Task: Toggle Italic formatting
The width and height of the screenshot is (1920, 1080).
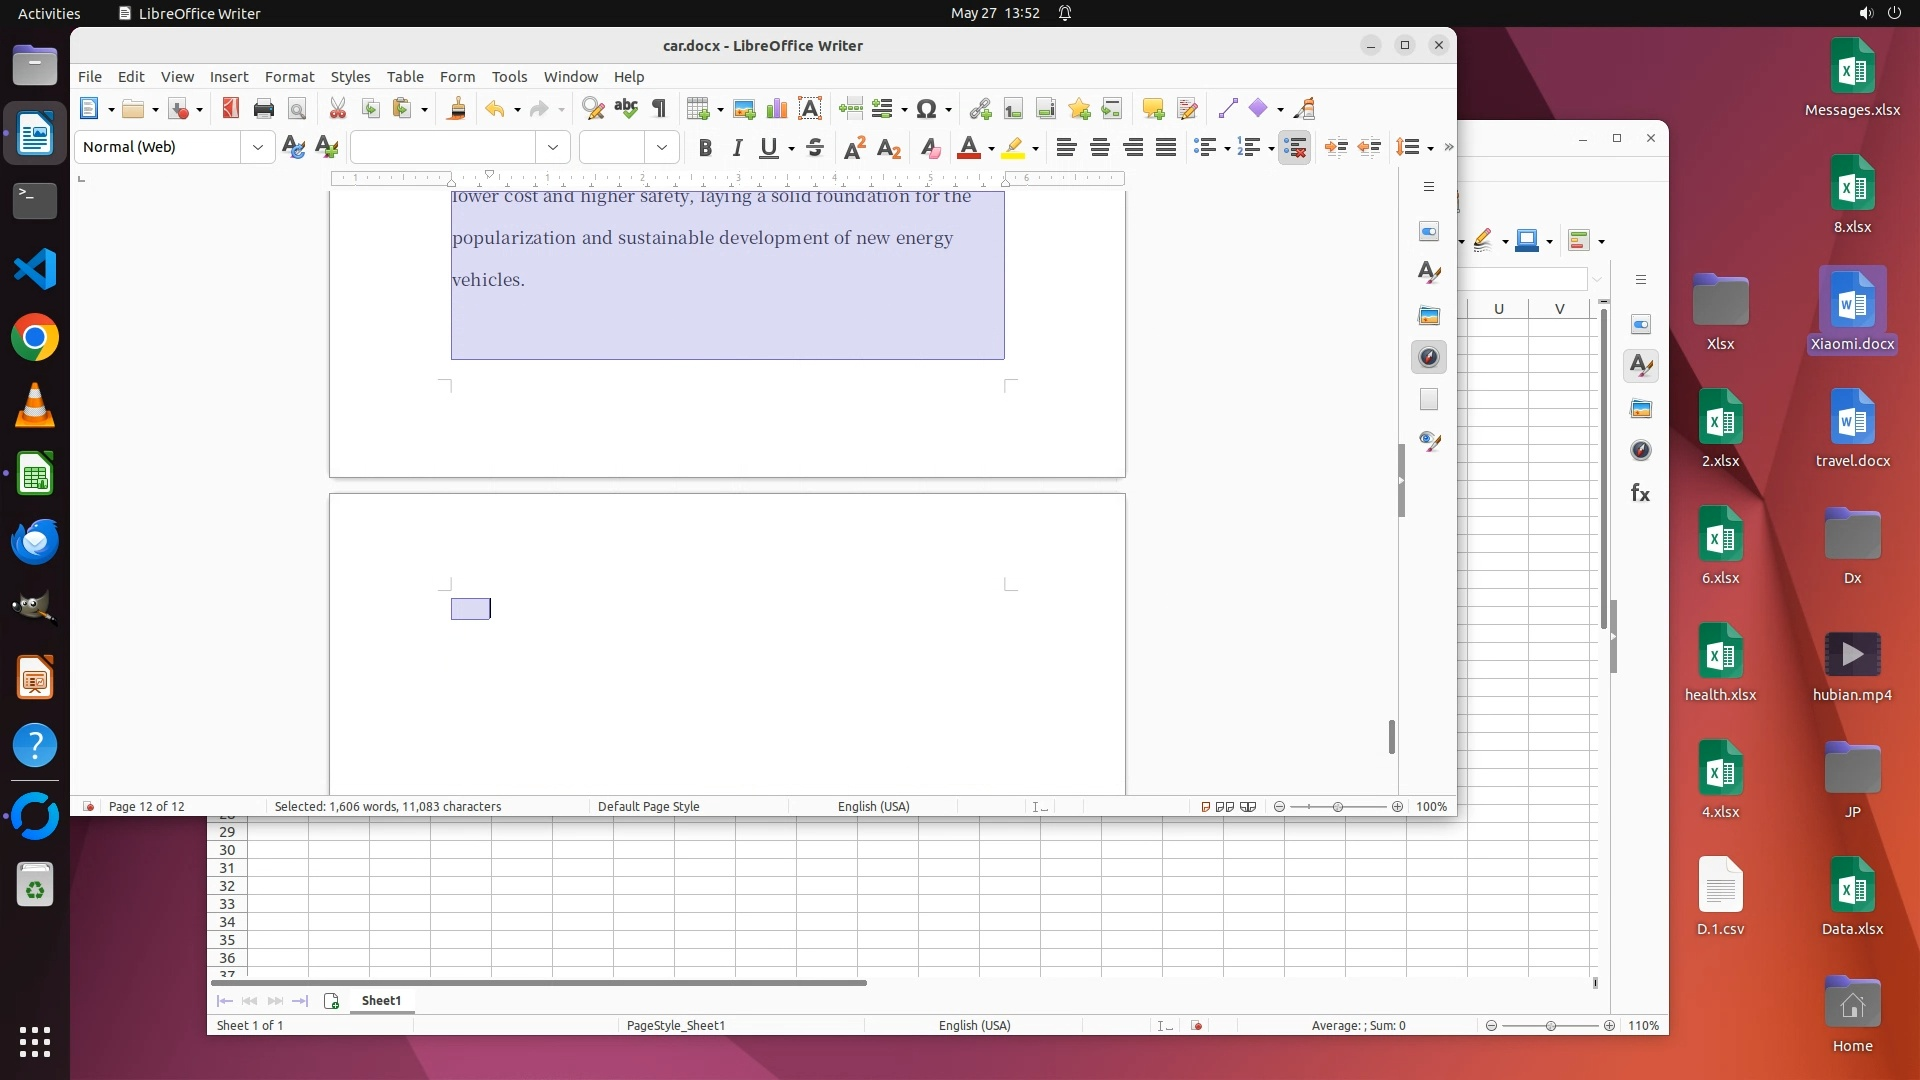Action: (x=737, y=148)
